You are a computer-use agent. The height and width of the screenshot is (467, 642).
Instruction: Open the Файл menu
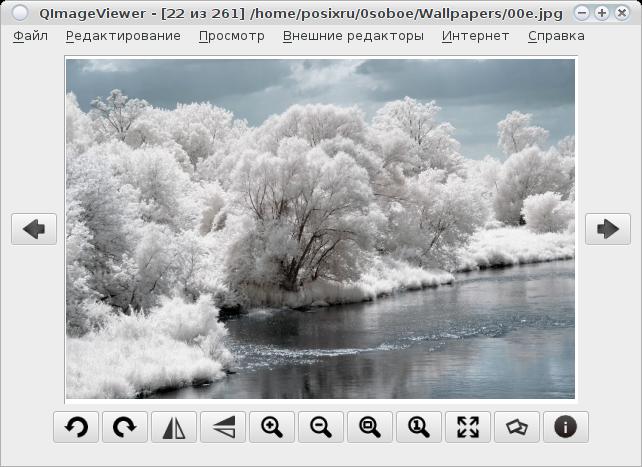(30, 36)
